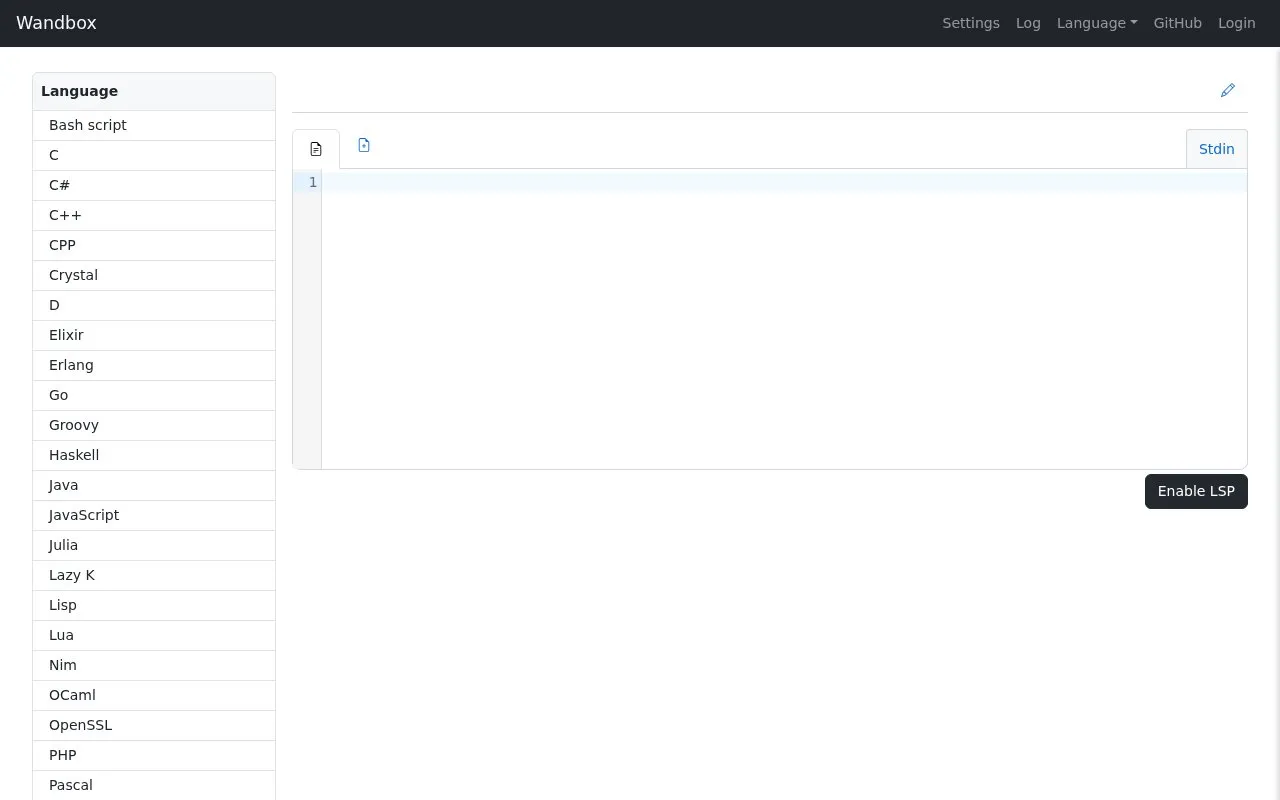Click the Login link

pos(1236,23)
